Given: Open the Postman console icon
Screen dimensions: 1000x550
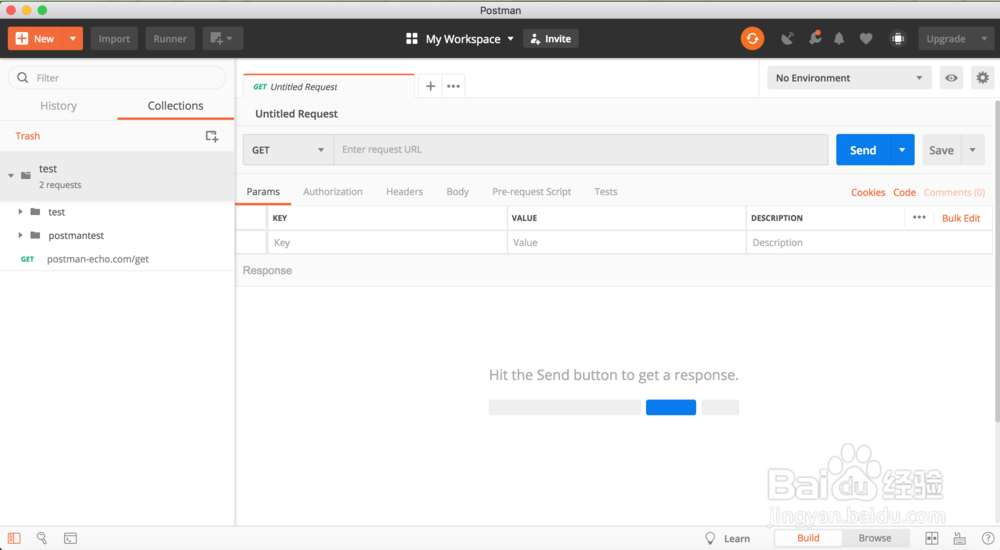Looking at the screenshot, I should (x=70, y=539).
